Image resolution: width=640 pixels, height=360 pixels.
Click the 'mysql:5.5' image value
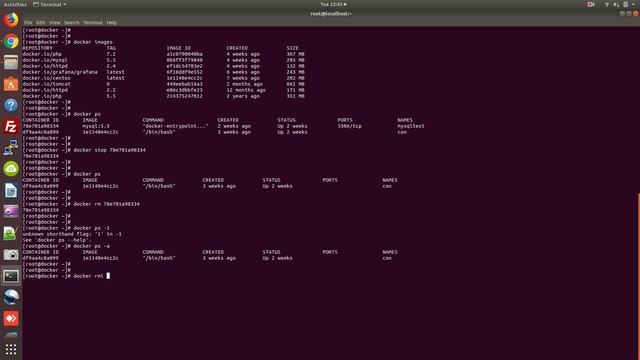click(96, 126)
